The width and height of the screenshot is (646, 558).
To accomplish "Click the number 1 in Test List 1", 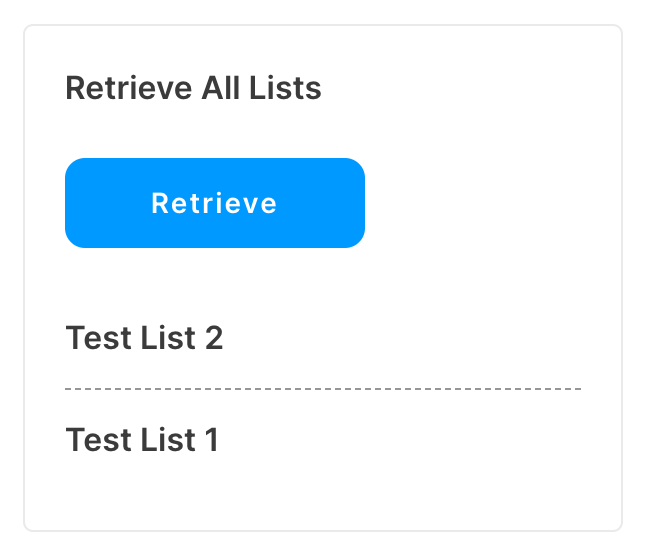I will (212, 439).
